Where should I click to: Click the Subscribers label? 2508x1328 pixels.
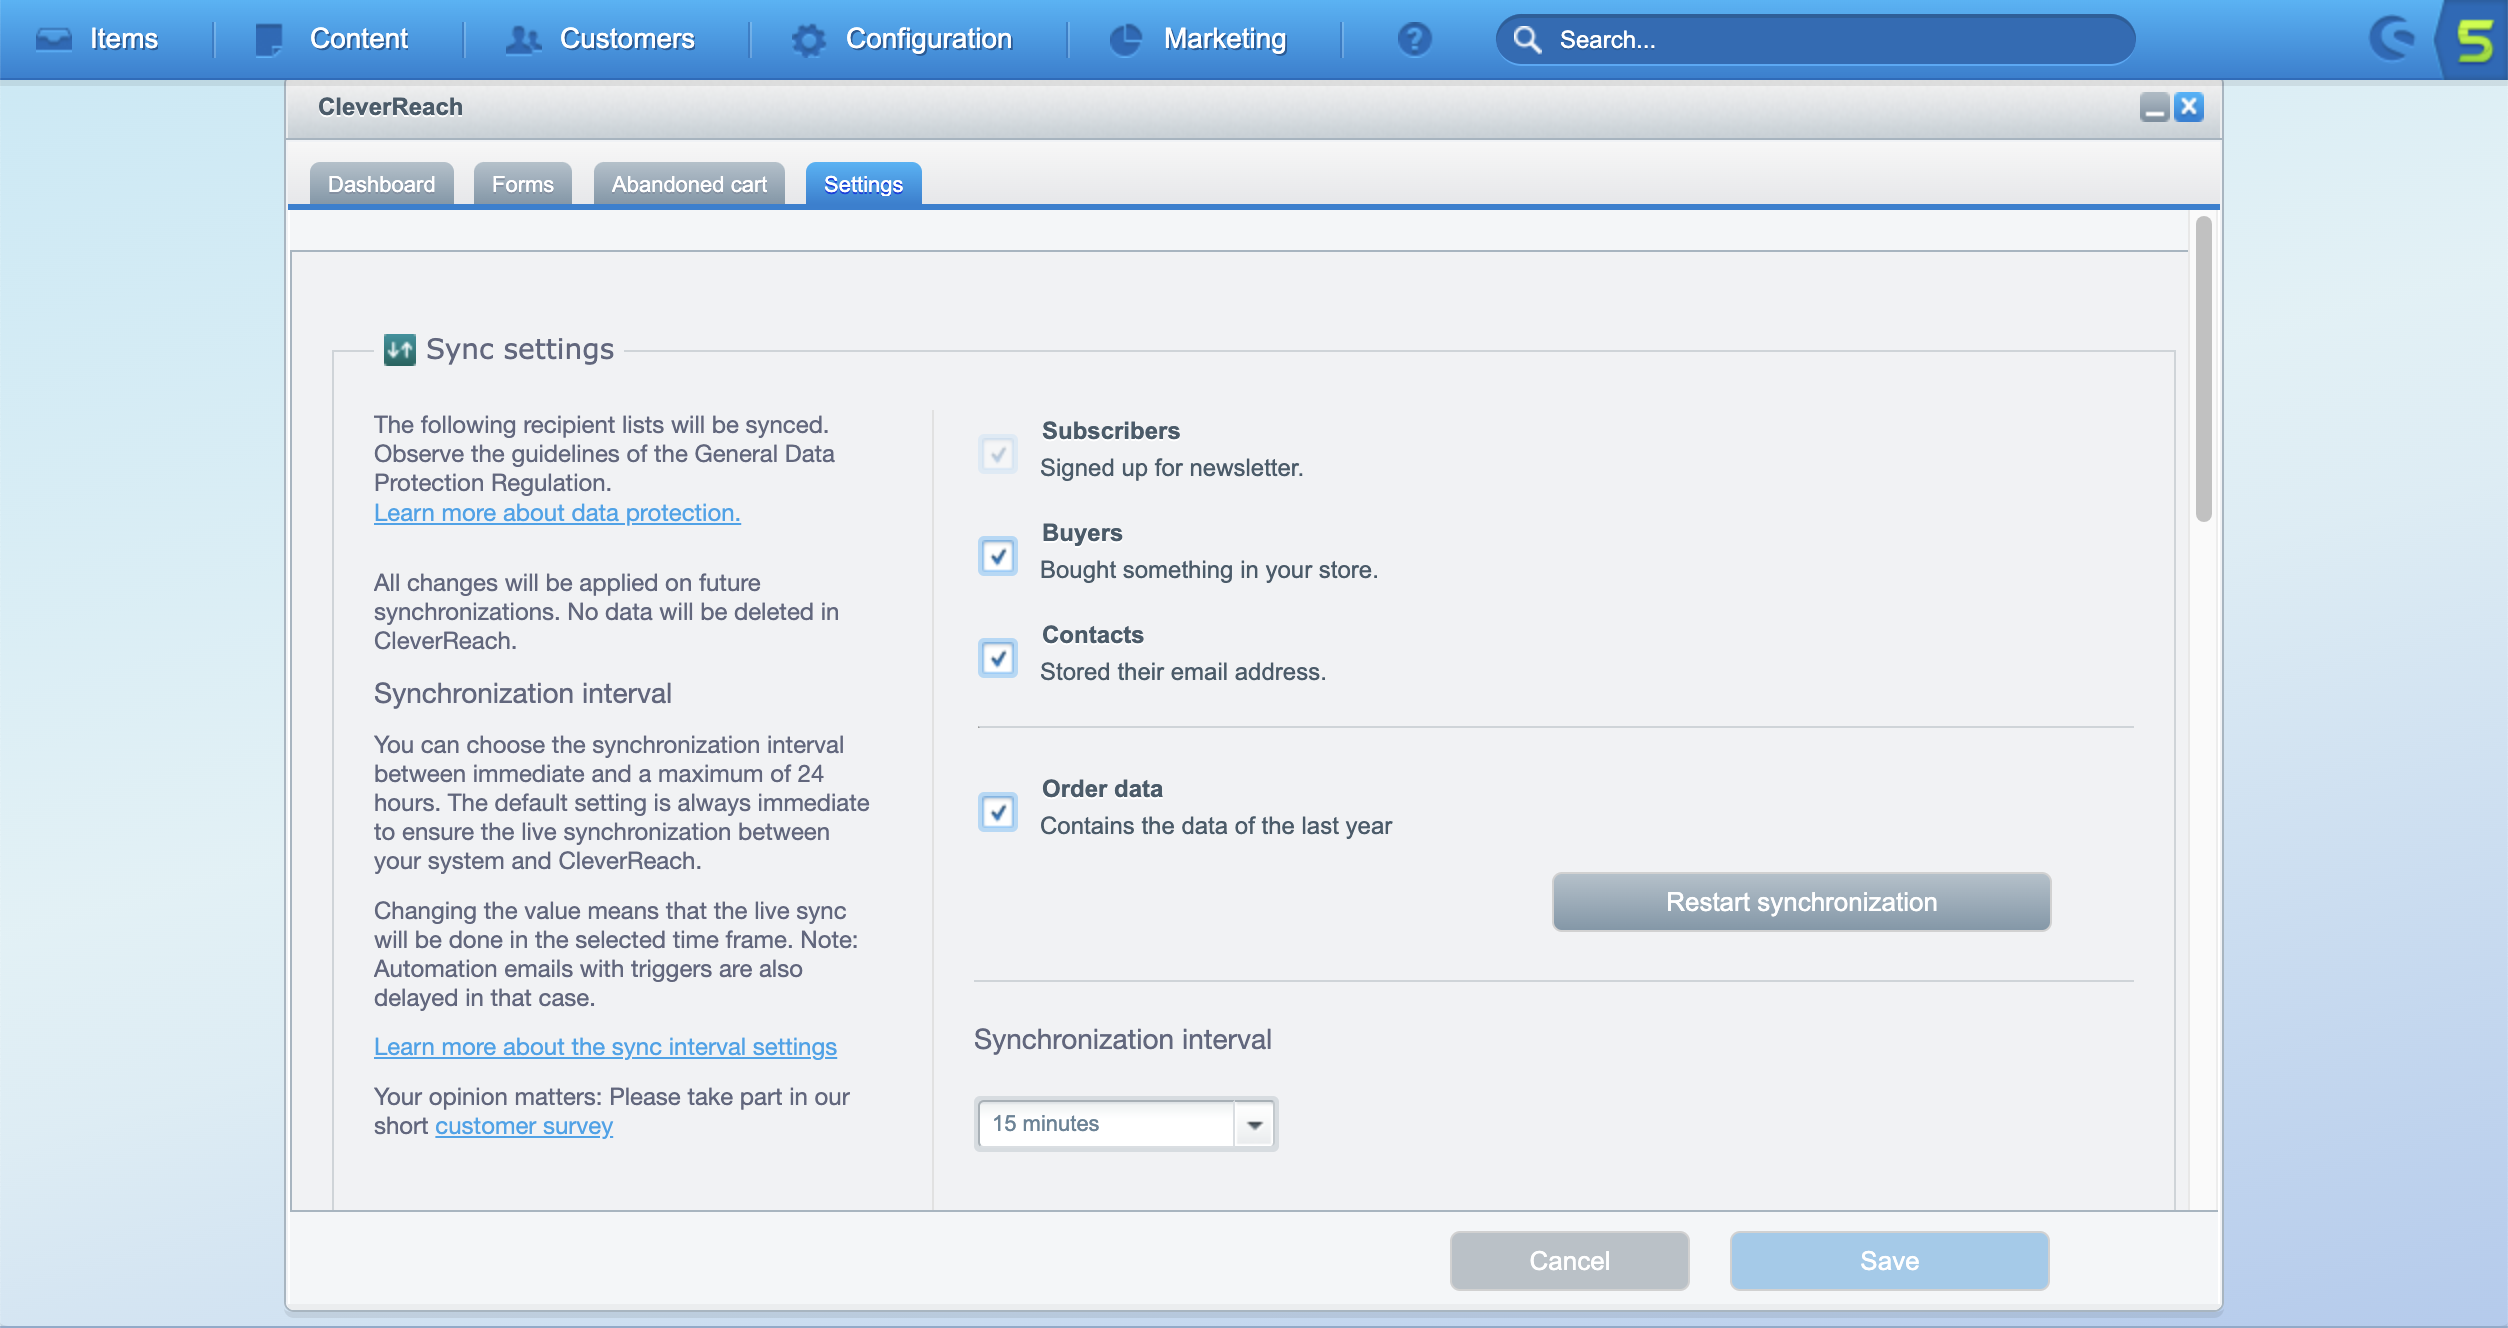[1111, 431]
